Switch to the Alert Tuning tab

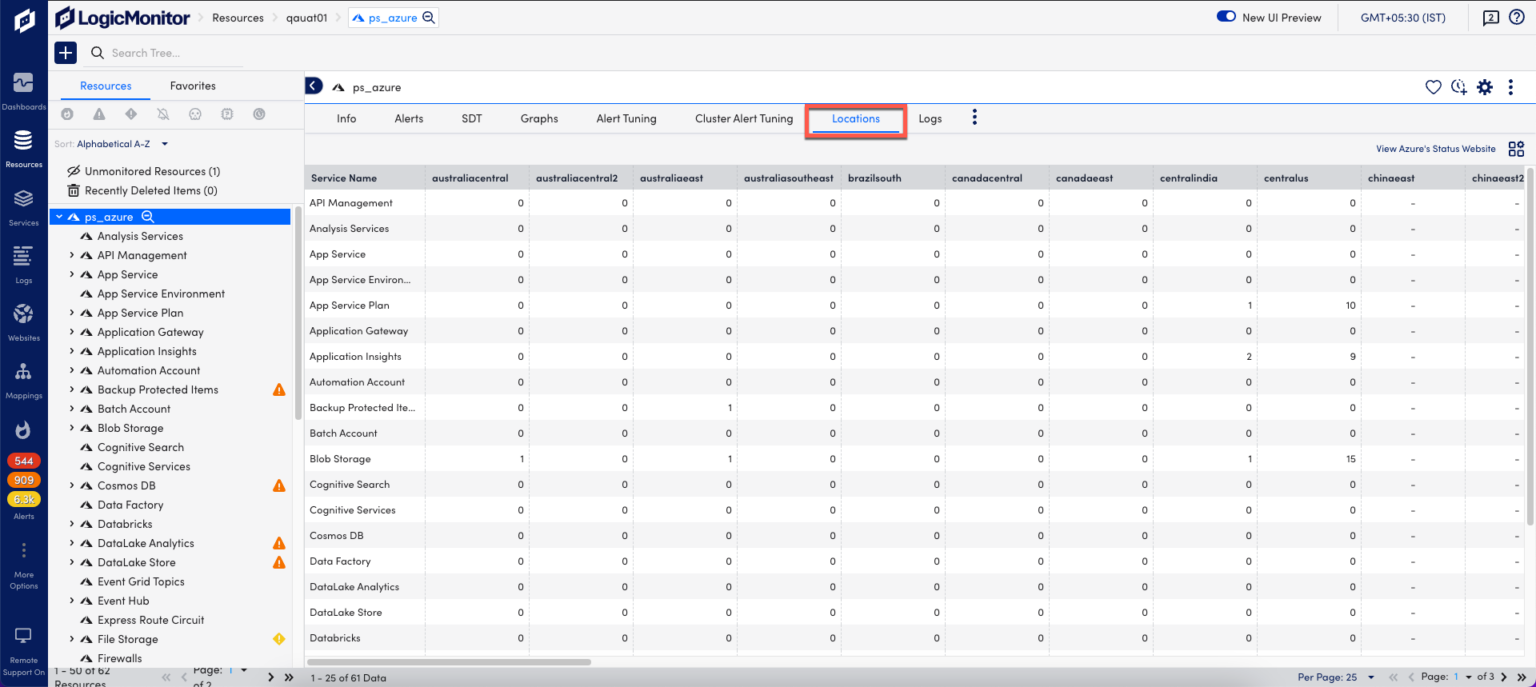pyautogui.click(x=626, y=119)
